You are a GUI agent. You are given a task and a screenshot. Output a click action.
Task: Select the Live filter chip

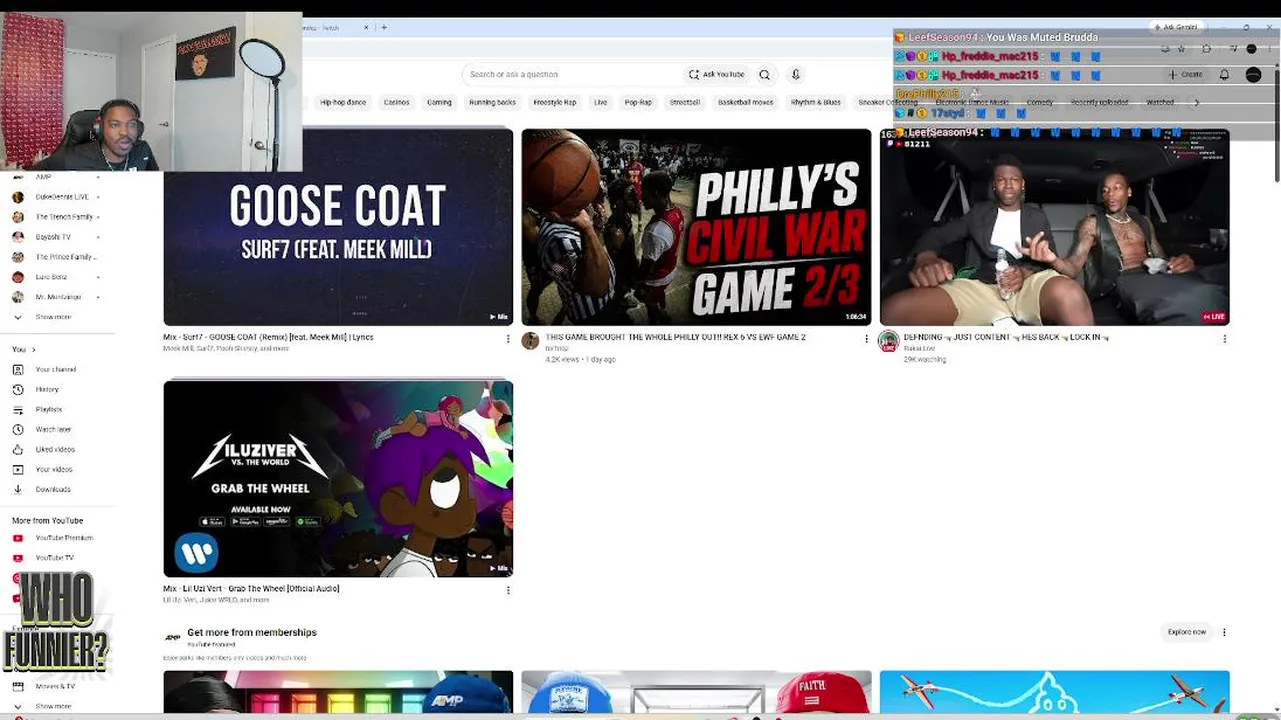click(x=600, y=102)
